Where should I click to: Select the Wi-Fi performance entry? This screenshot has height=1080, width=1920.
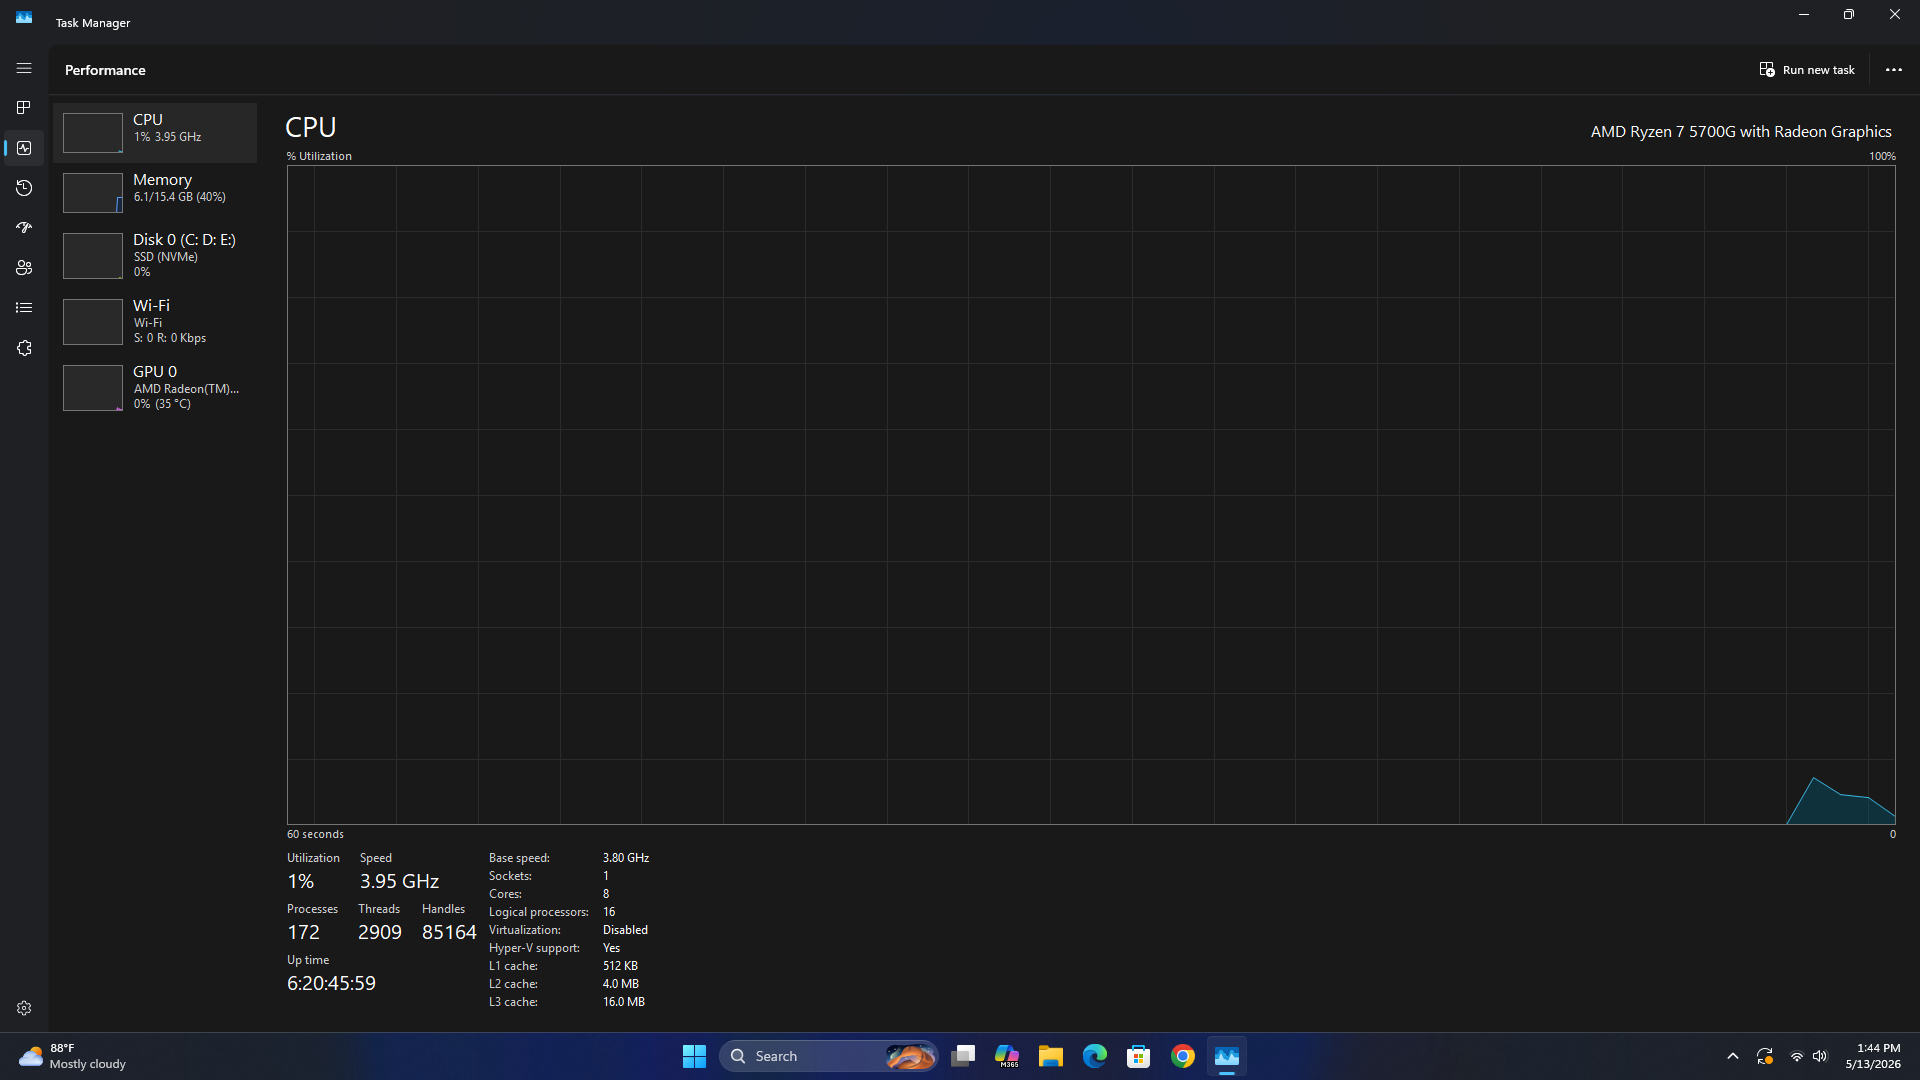155,322
